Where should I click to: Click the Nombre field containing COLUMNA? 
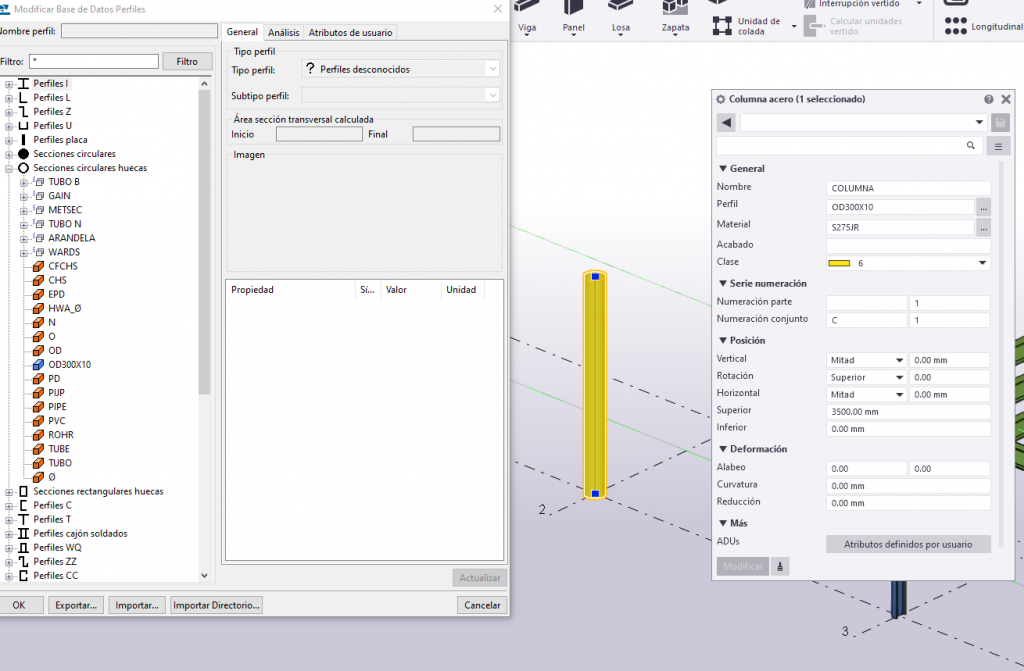(908, 188)
